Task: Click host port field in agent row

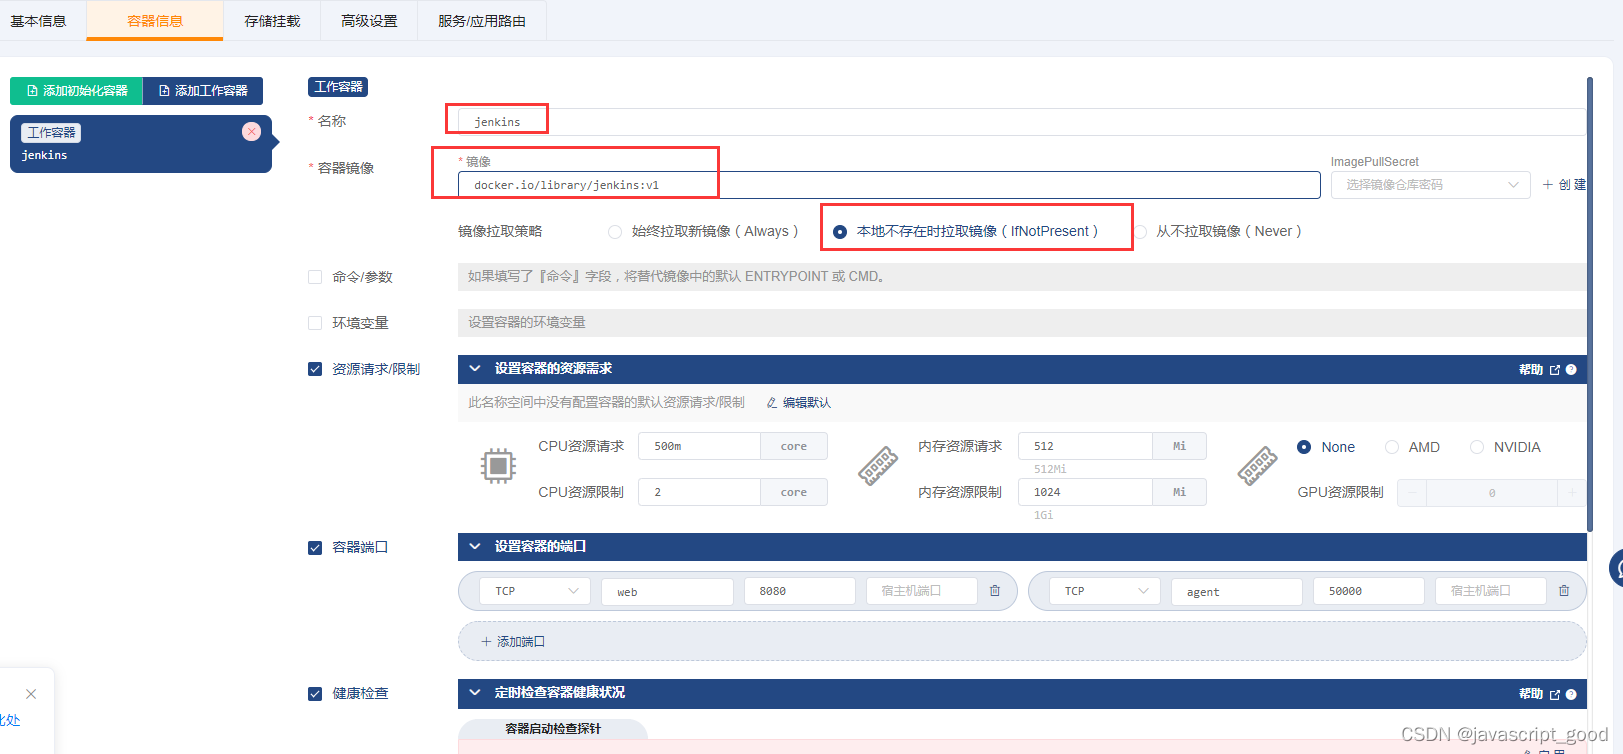Action: (1490, 591)
